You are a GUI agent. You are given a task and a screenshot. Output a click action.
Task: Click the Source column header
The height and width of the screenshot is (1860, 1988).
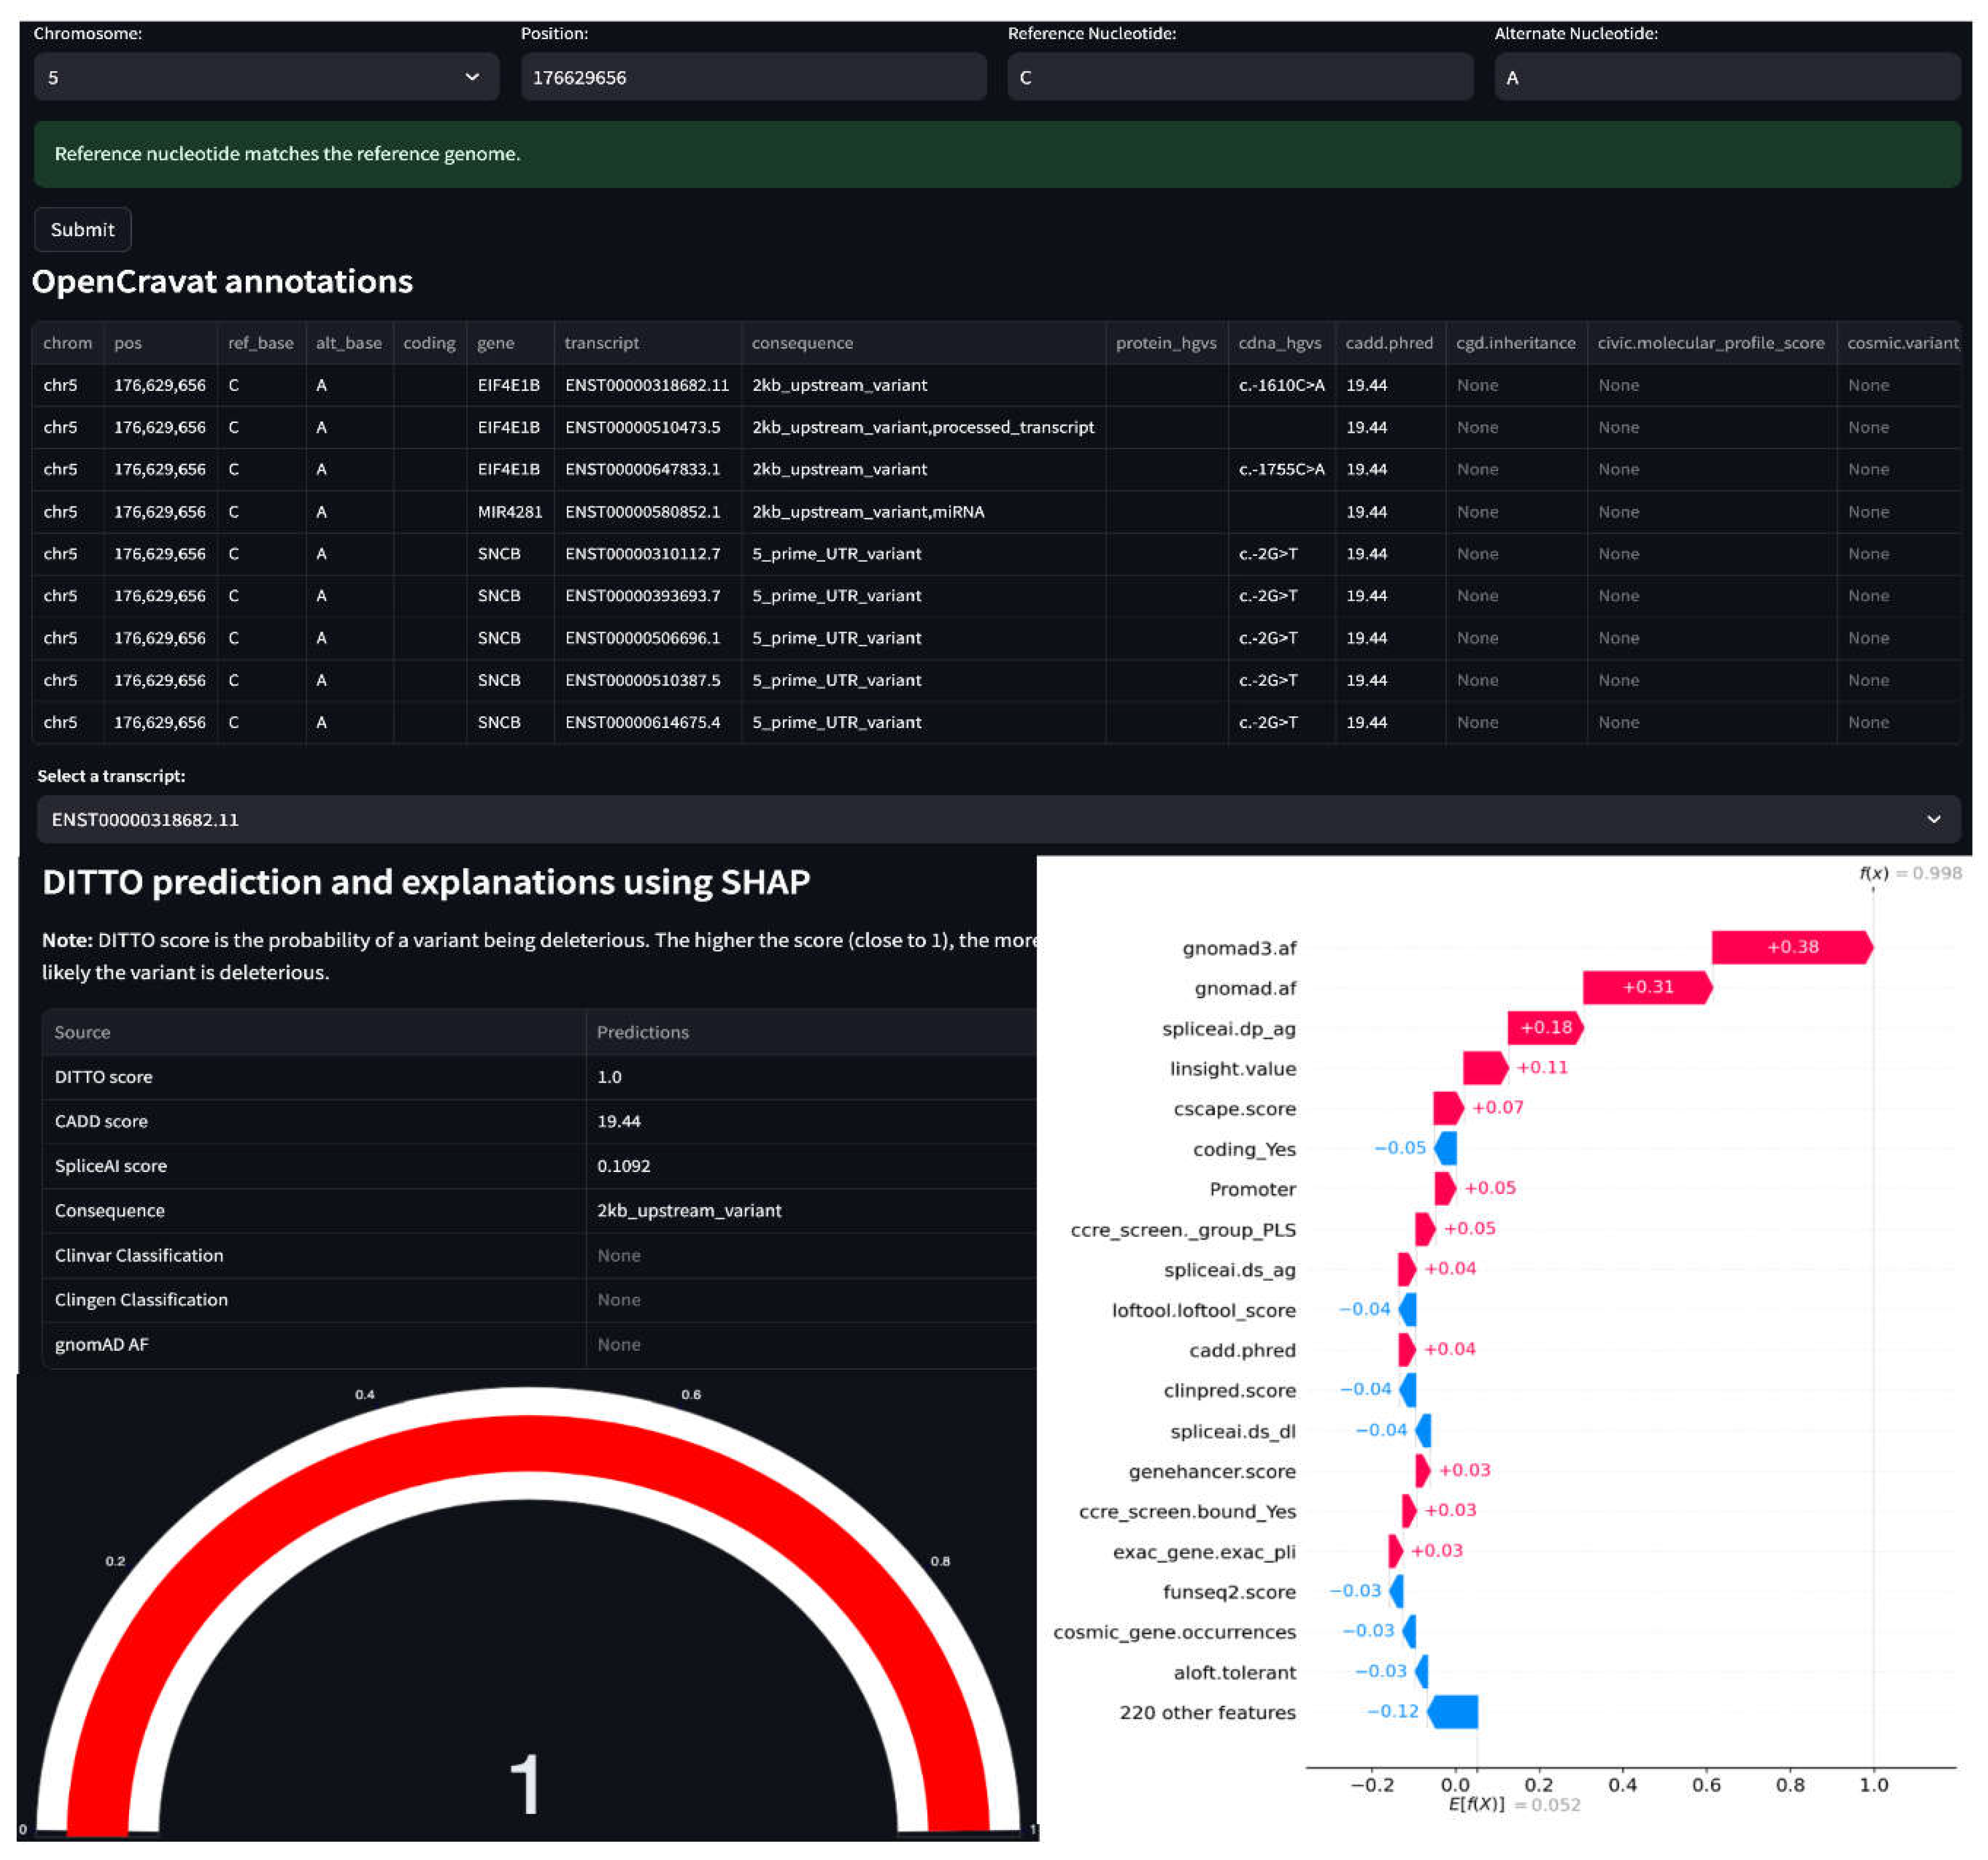click(x=82, y=1032)
